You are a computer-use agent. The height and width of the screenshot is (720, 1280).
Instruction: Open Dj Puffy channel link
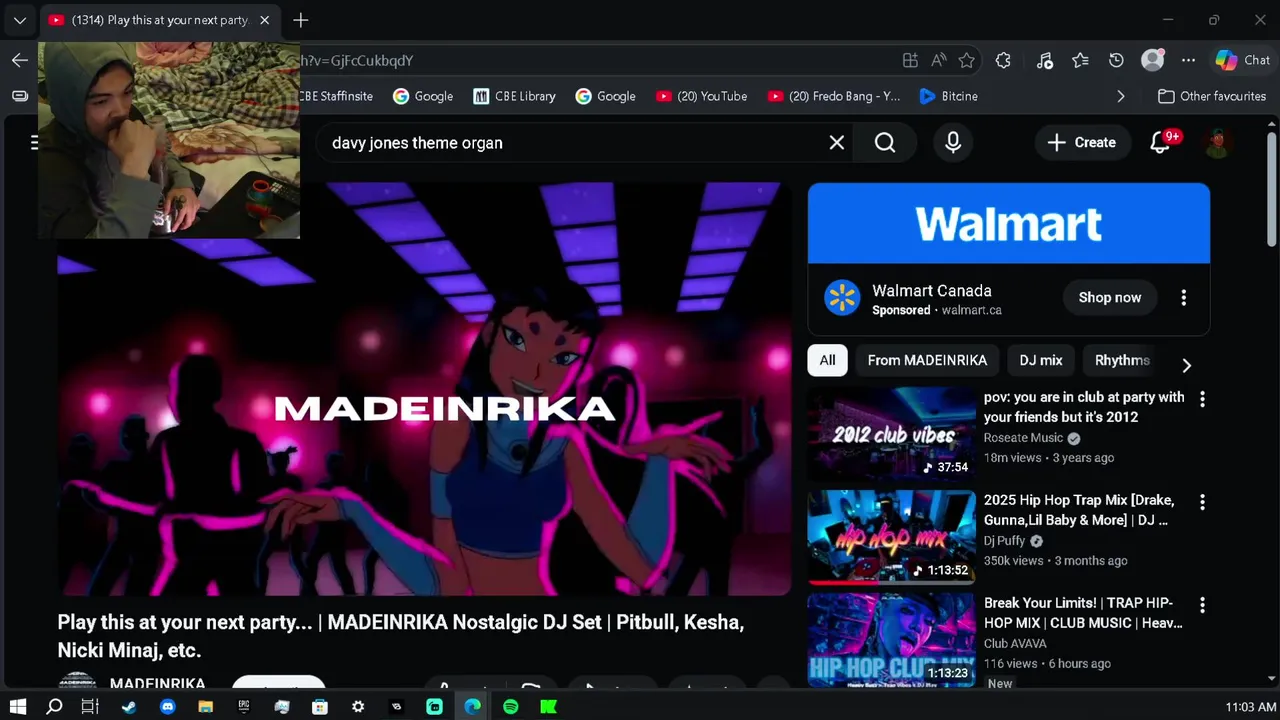(1004, 541)
